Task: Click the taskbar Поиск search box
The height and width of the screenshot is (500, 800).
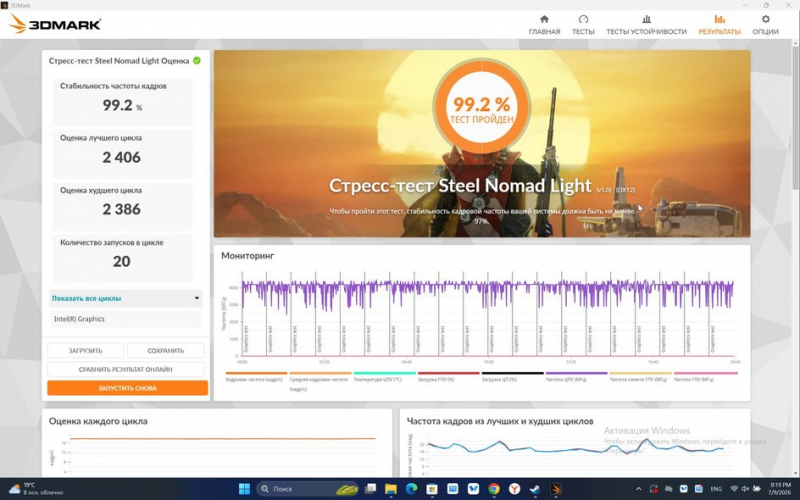Action: point(308,489)
